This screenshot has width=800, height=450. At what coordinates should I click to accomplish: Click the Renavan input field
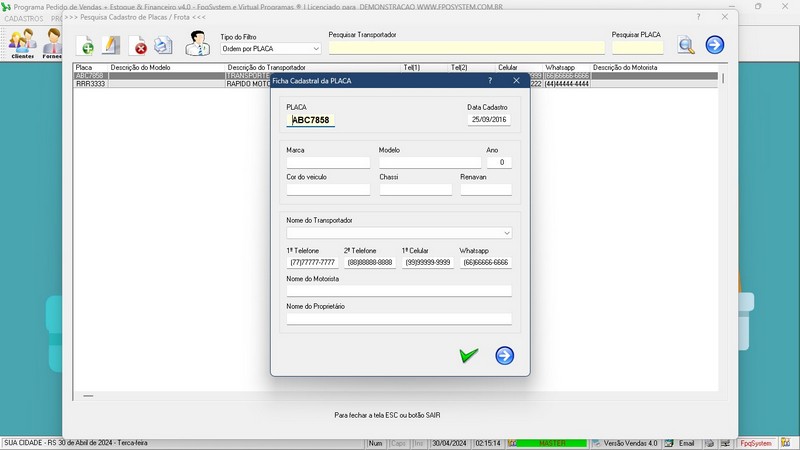pyautogui.click(x=486, y=189)
